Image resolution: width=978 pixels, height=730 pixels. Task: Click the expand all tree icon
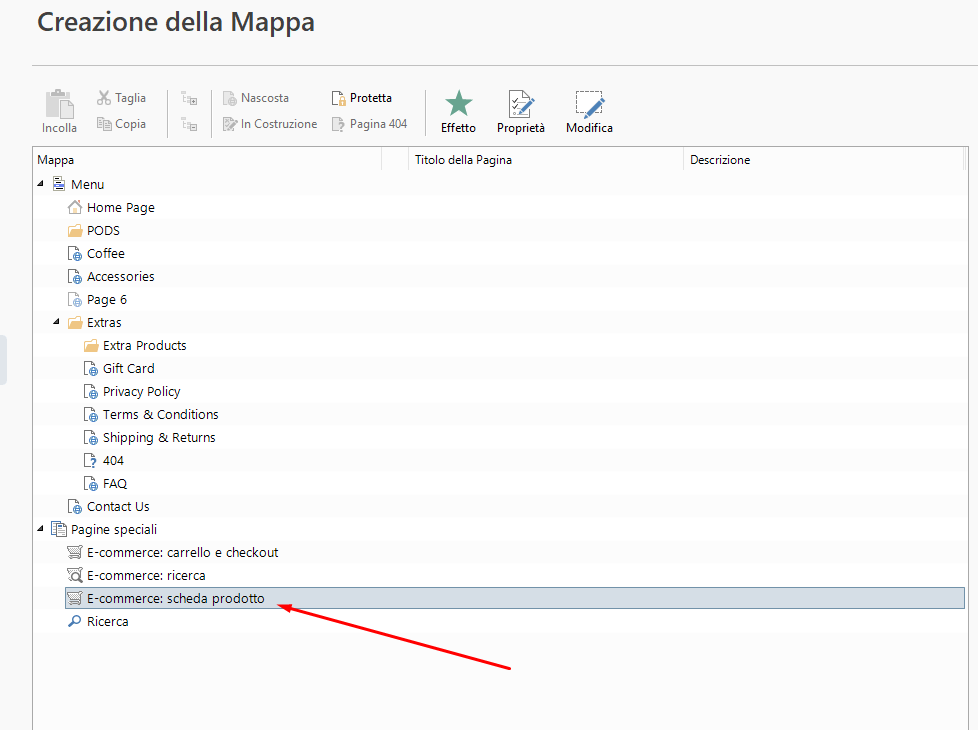[189, 98]
